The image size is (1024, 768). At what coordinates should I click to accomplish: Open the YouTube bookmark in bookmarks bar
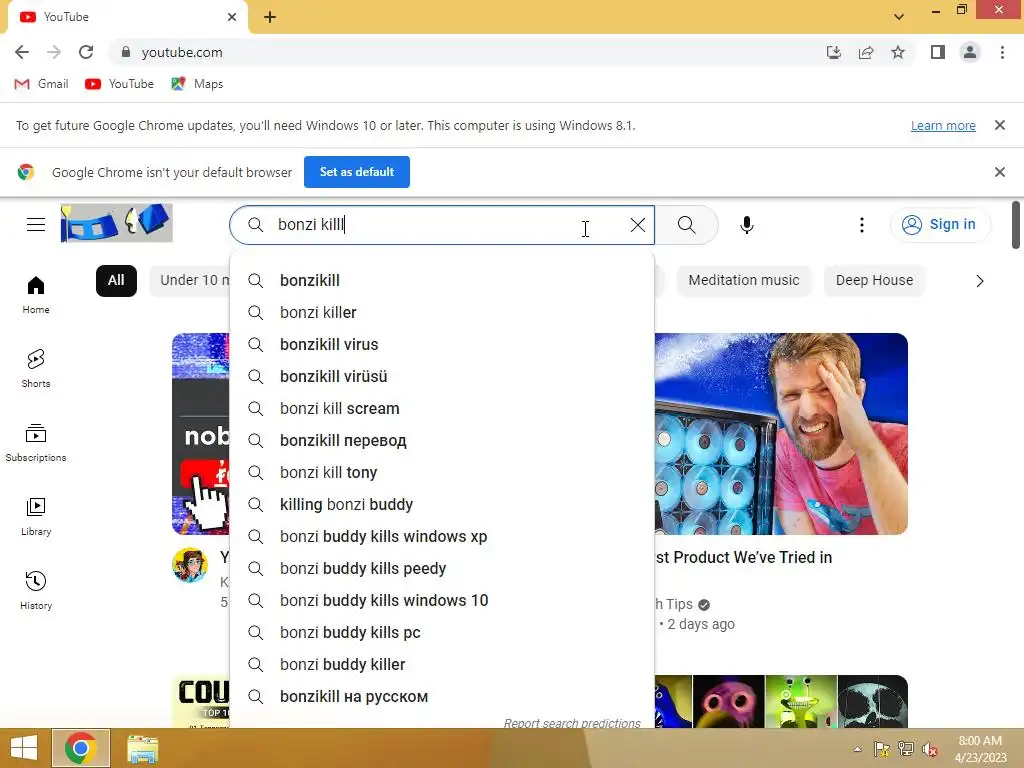point(120,84)
